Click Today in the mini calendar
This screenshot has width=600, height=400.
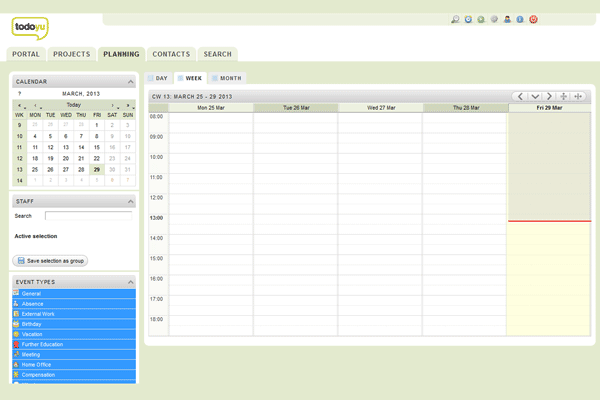click(x=74, y=104)
